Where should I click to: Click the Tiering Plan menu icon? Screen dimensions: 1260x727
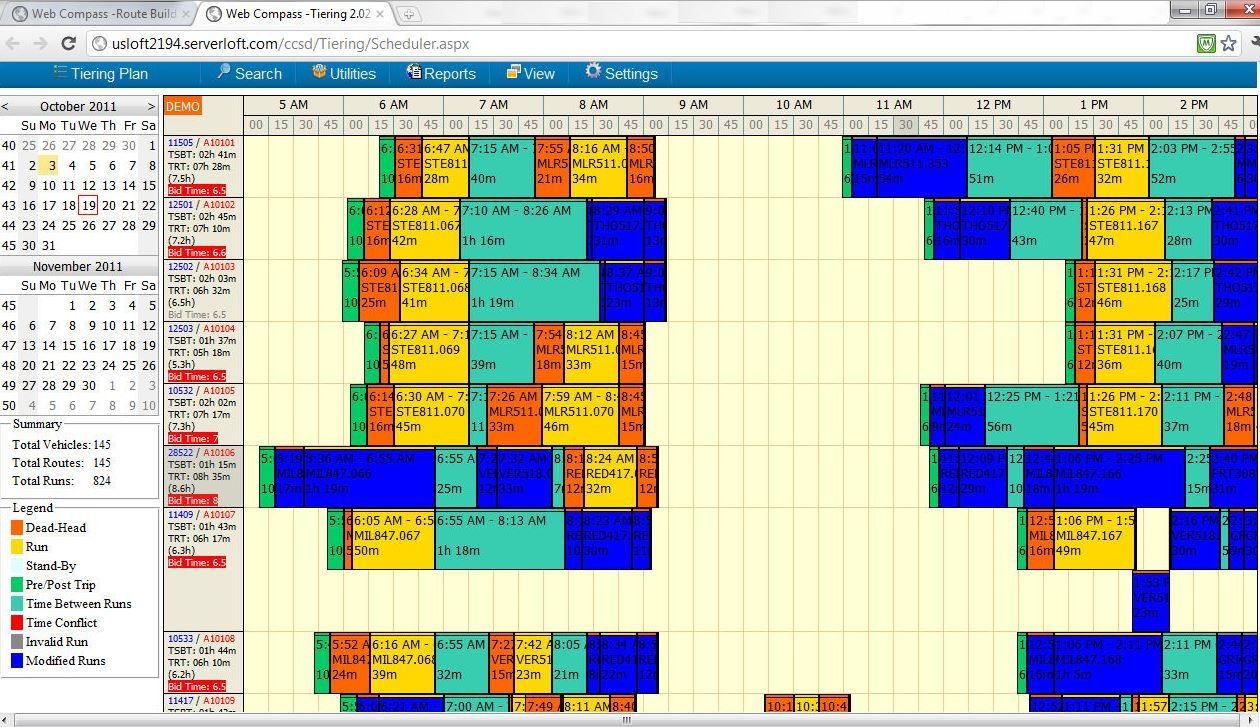[x=58, y=73]
